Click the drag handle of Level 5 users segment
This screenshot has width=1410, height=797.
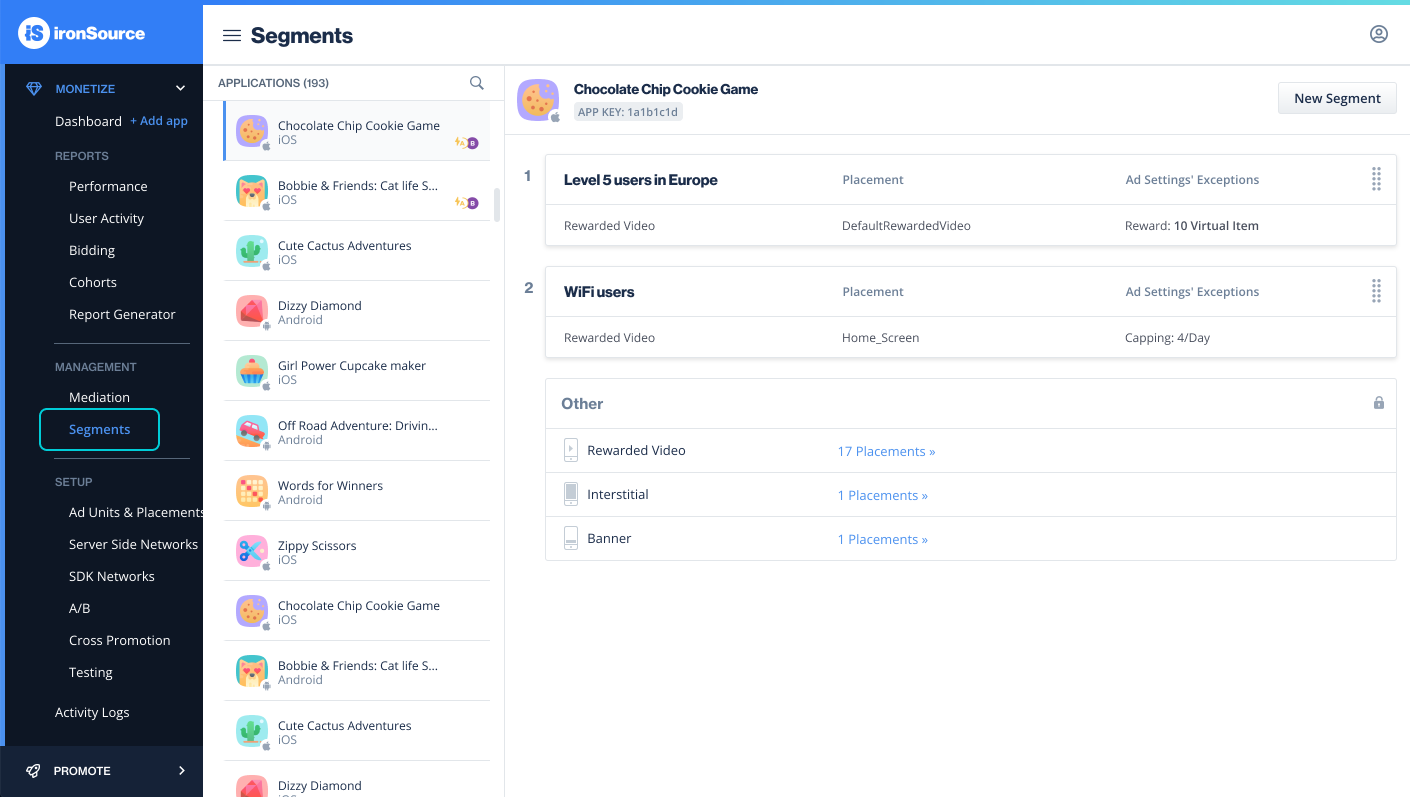click(1376, 179)
